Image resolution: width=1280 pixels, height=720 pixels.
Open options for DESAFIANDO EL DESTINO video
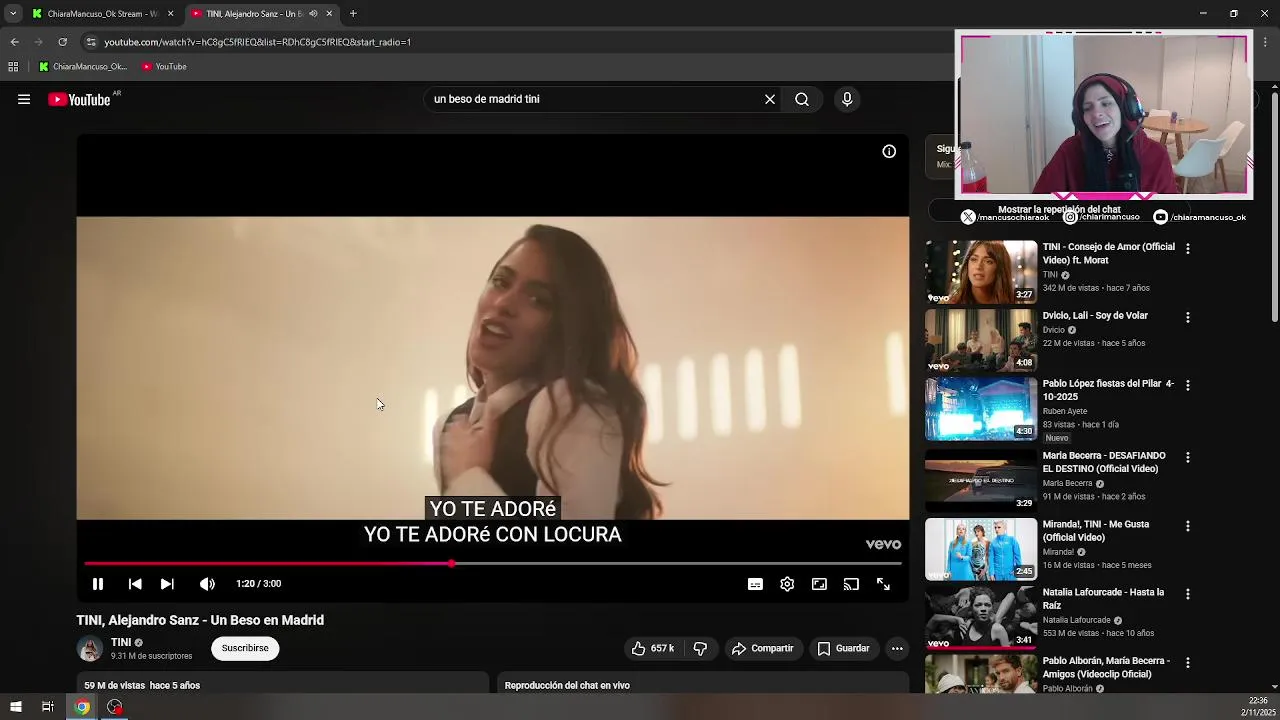(1188, 457)
